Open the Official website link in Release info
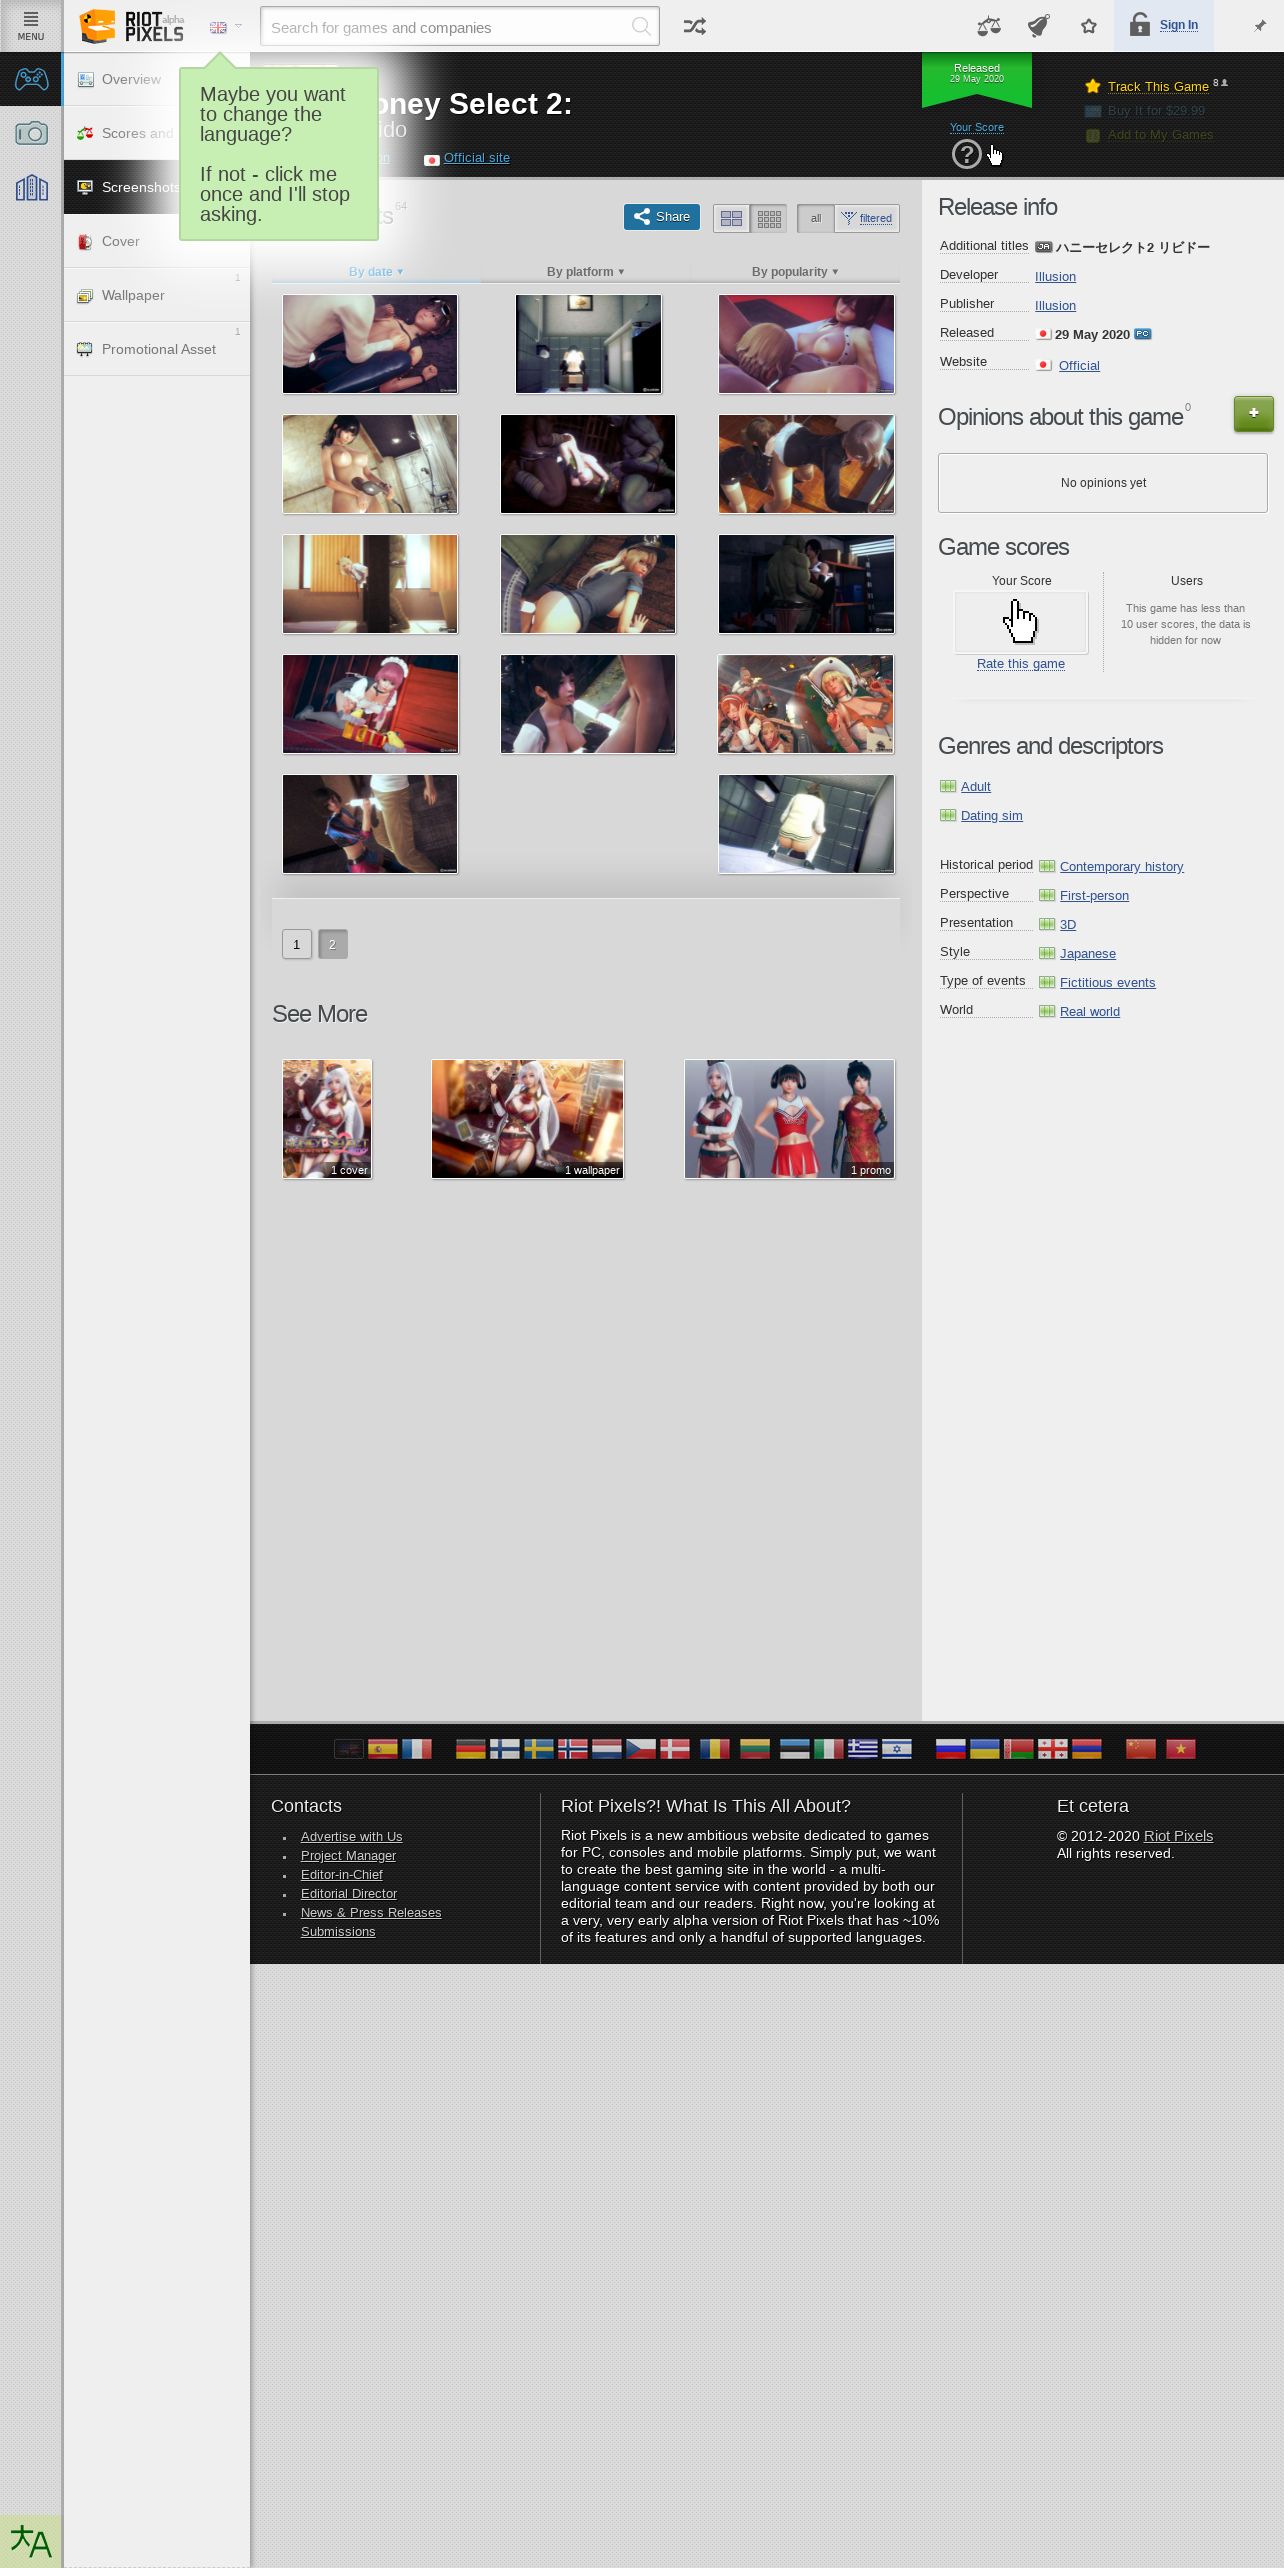Image resolution: width=1284 pixels, height=2568 pixels. click(1079, 366)
